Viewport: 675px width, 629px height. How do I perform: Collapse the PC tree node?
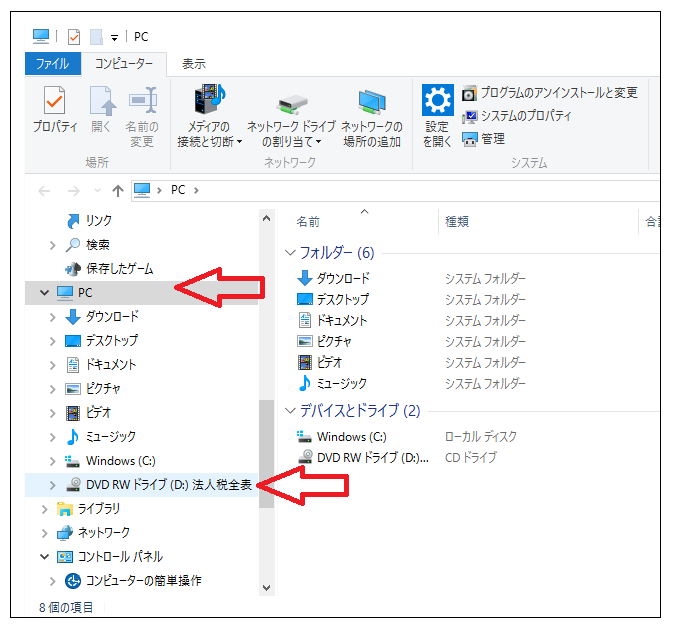[x=43, y=293]
